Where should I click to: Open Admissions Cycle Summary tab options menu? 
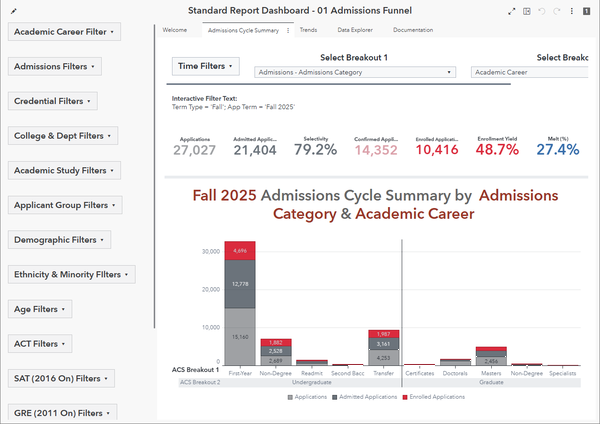(x=288, y=31)
